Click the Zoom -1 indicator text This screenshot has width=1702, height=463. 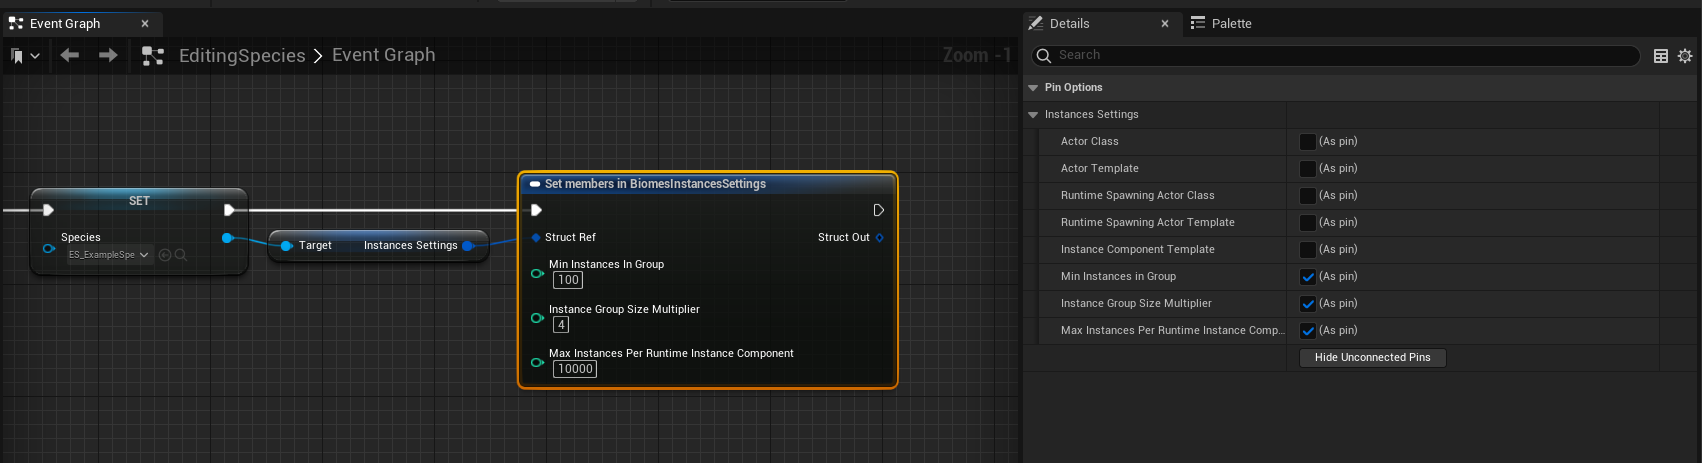pos(976,56)
